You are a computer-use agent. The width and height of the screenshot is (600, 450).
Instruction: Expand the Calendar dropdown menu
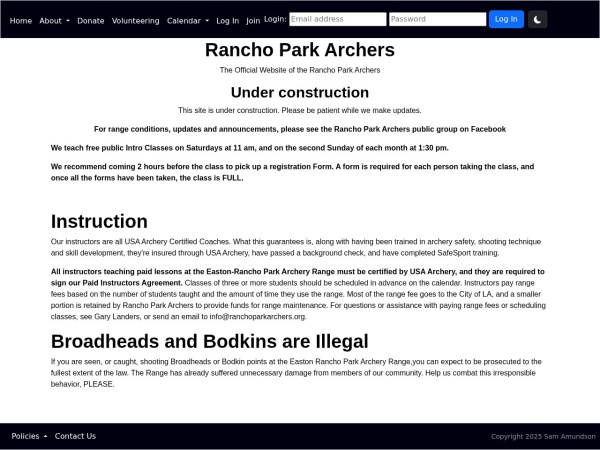tap(188, 21)
